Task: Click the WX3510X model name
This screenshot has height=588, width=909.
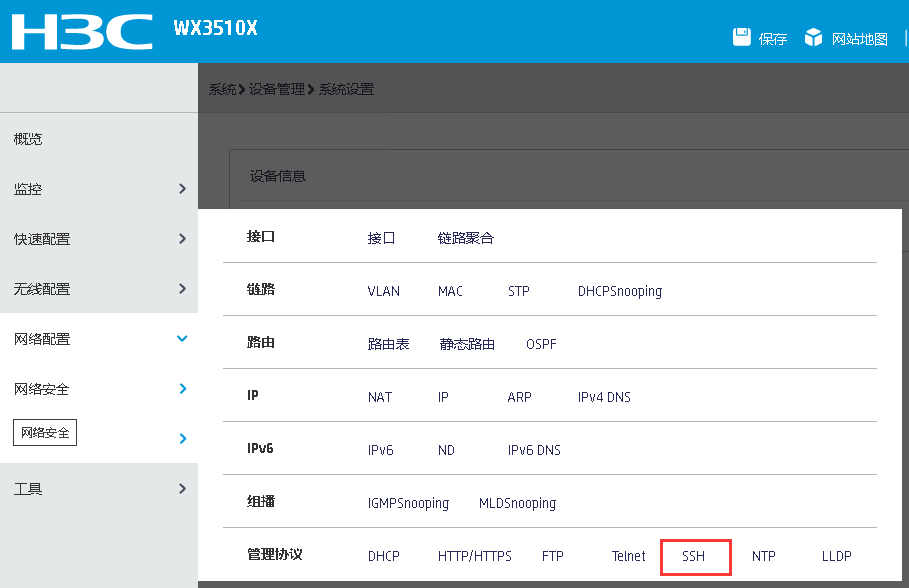Action: click(x=215, y=28)
